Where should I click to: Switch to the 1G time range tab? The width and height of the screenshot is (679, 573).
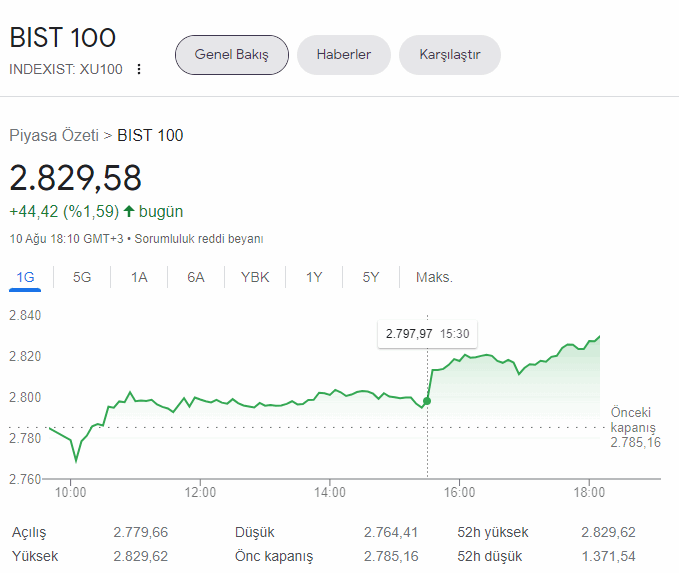[25, 277]
